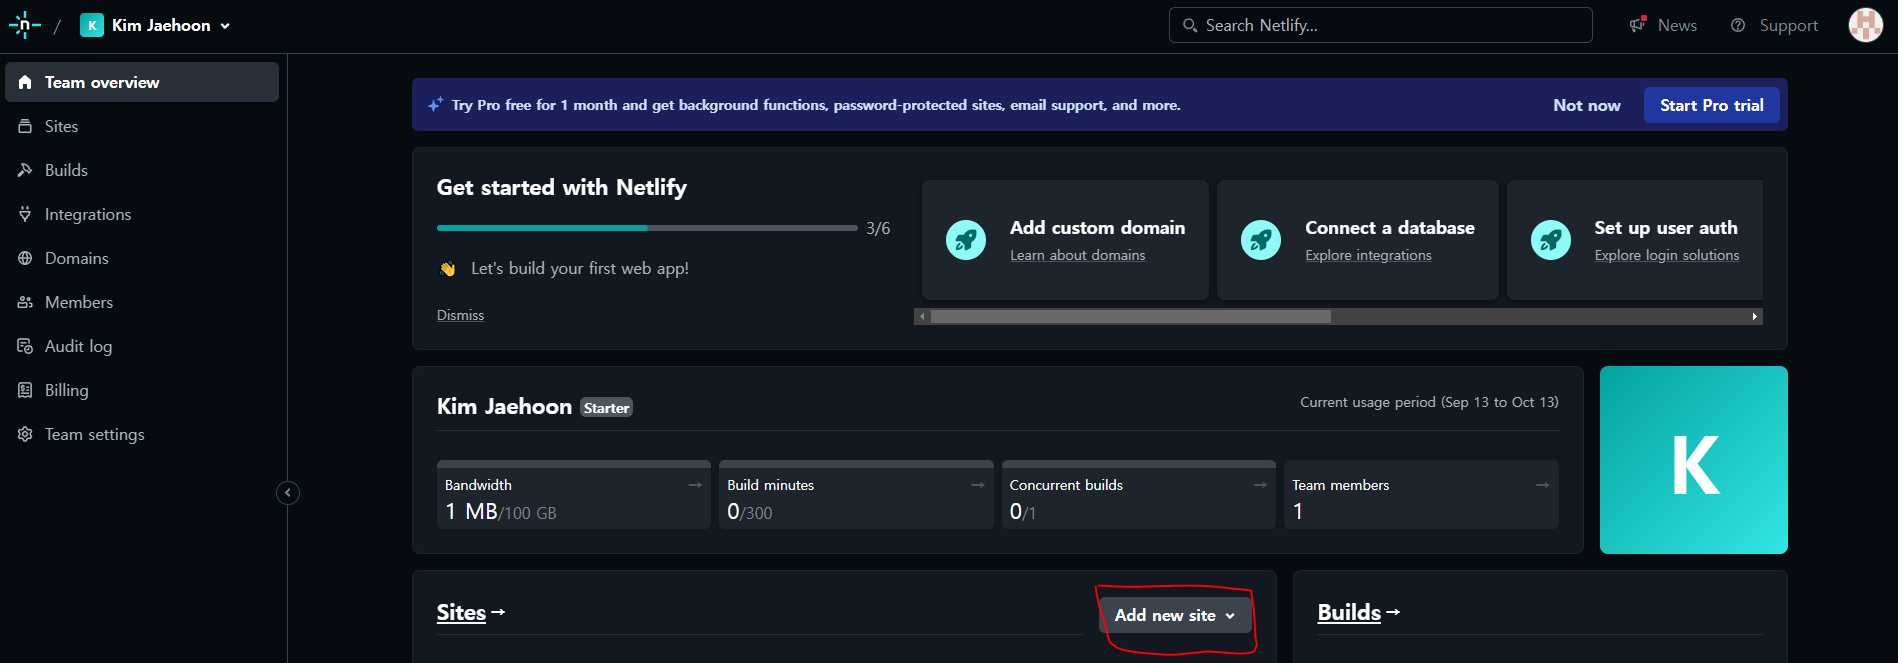Select Team overview in the sidebar

click(142, 82)
